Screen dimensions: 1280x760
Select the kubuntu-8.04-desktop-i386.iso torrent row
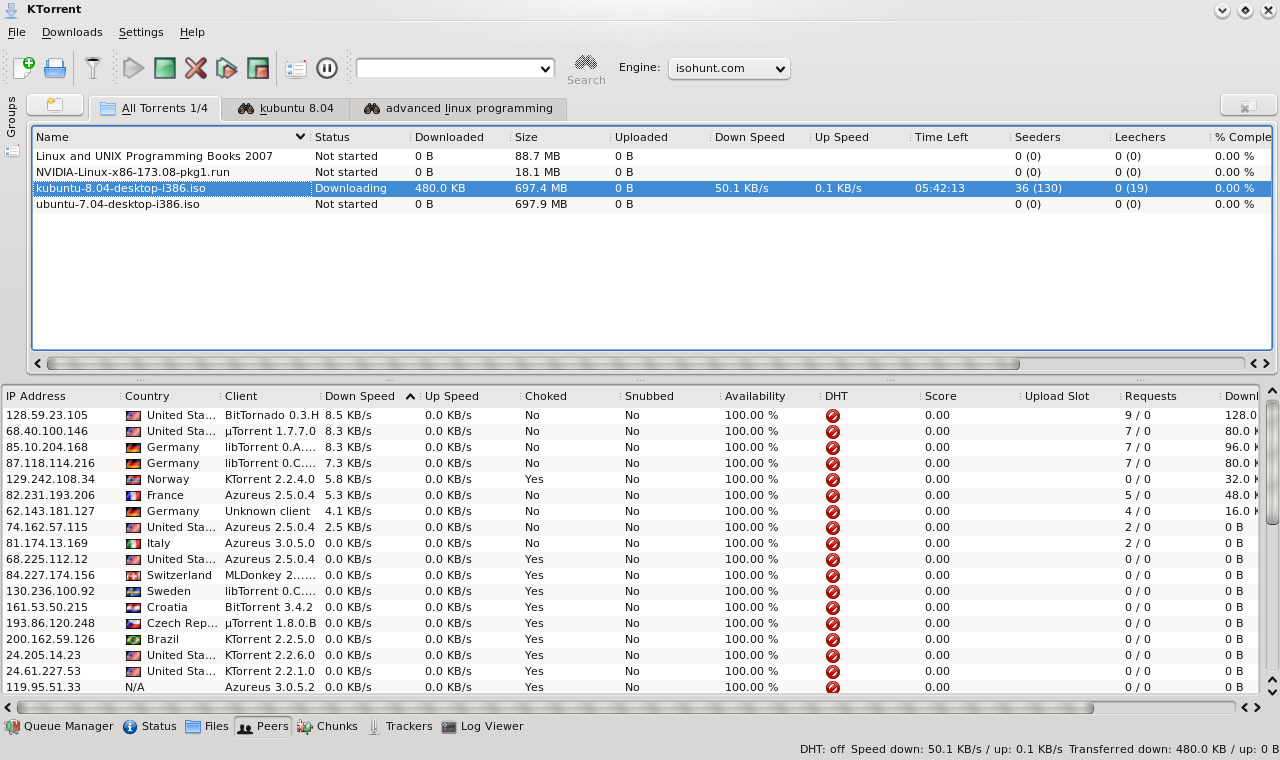pos(652,188)
